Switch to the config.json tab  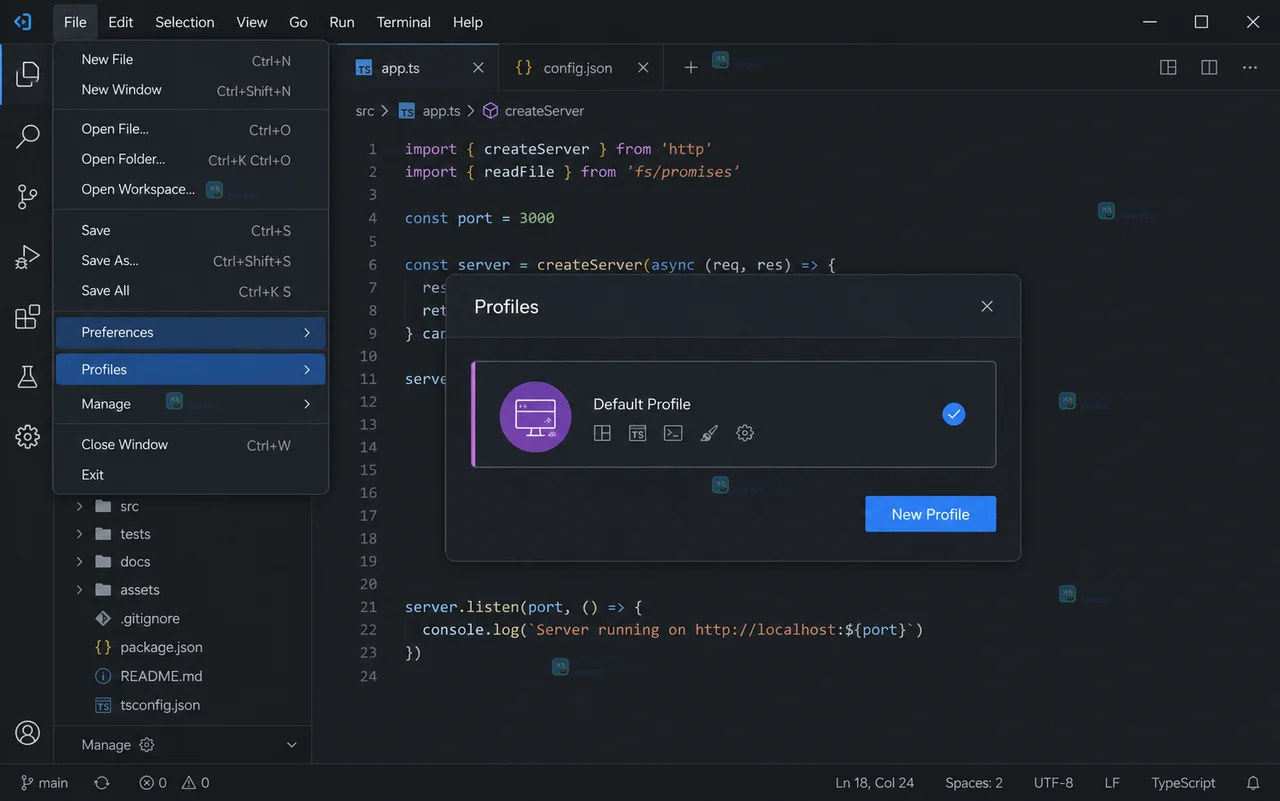pos(577,68)
